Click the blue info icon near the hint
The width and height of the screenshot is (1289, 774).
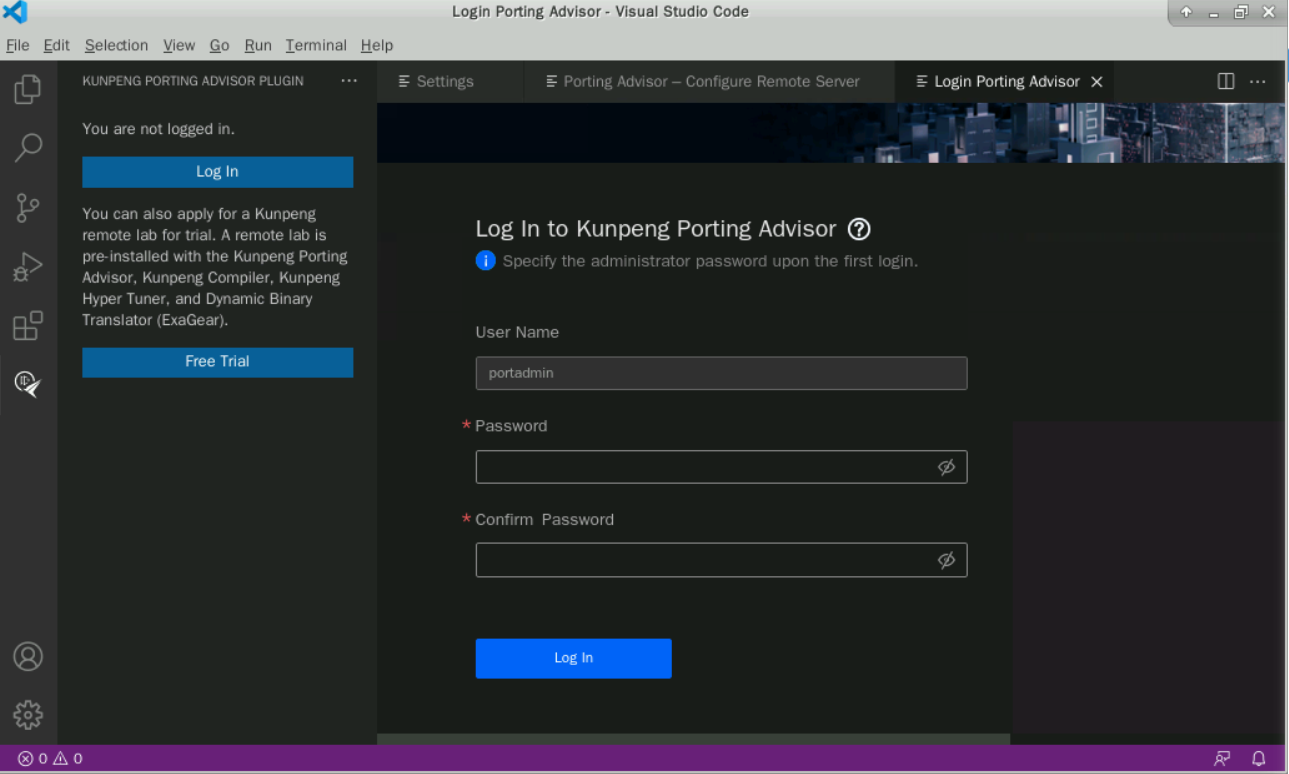point(486,261)
